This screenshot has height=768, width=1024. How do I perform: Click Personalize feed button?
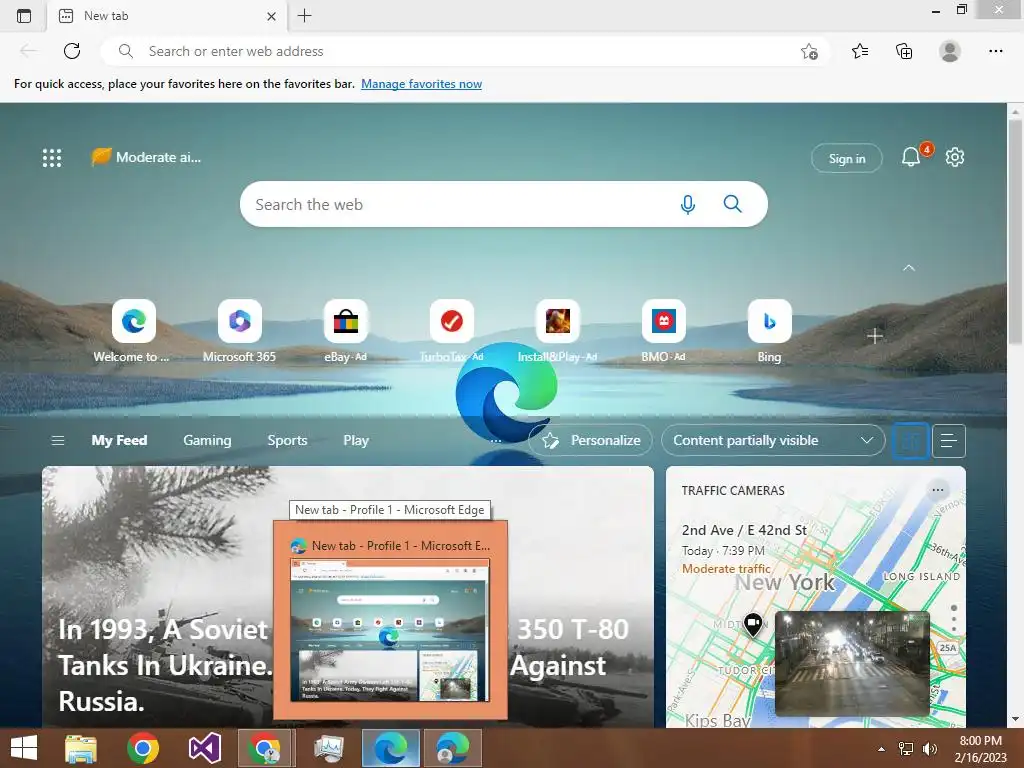(590, 440)
